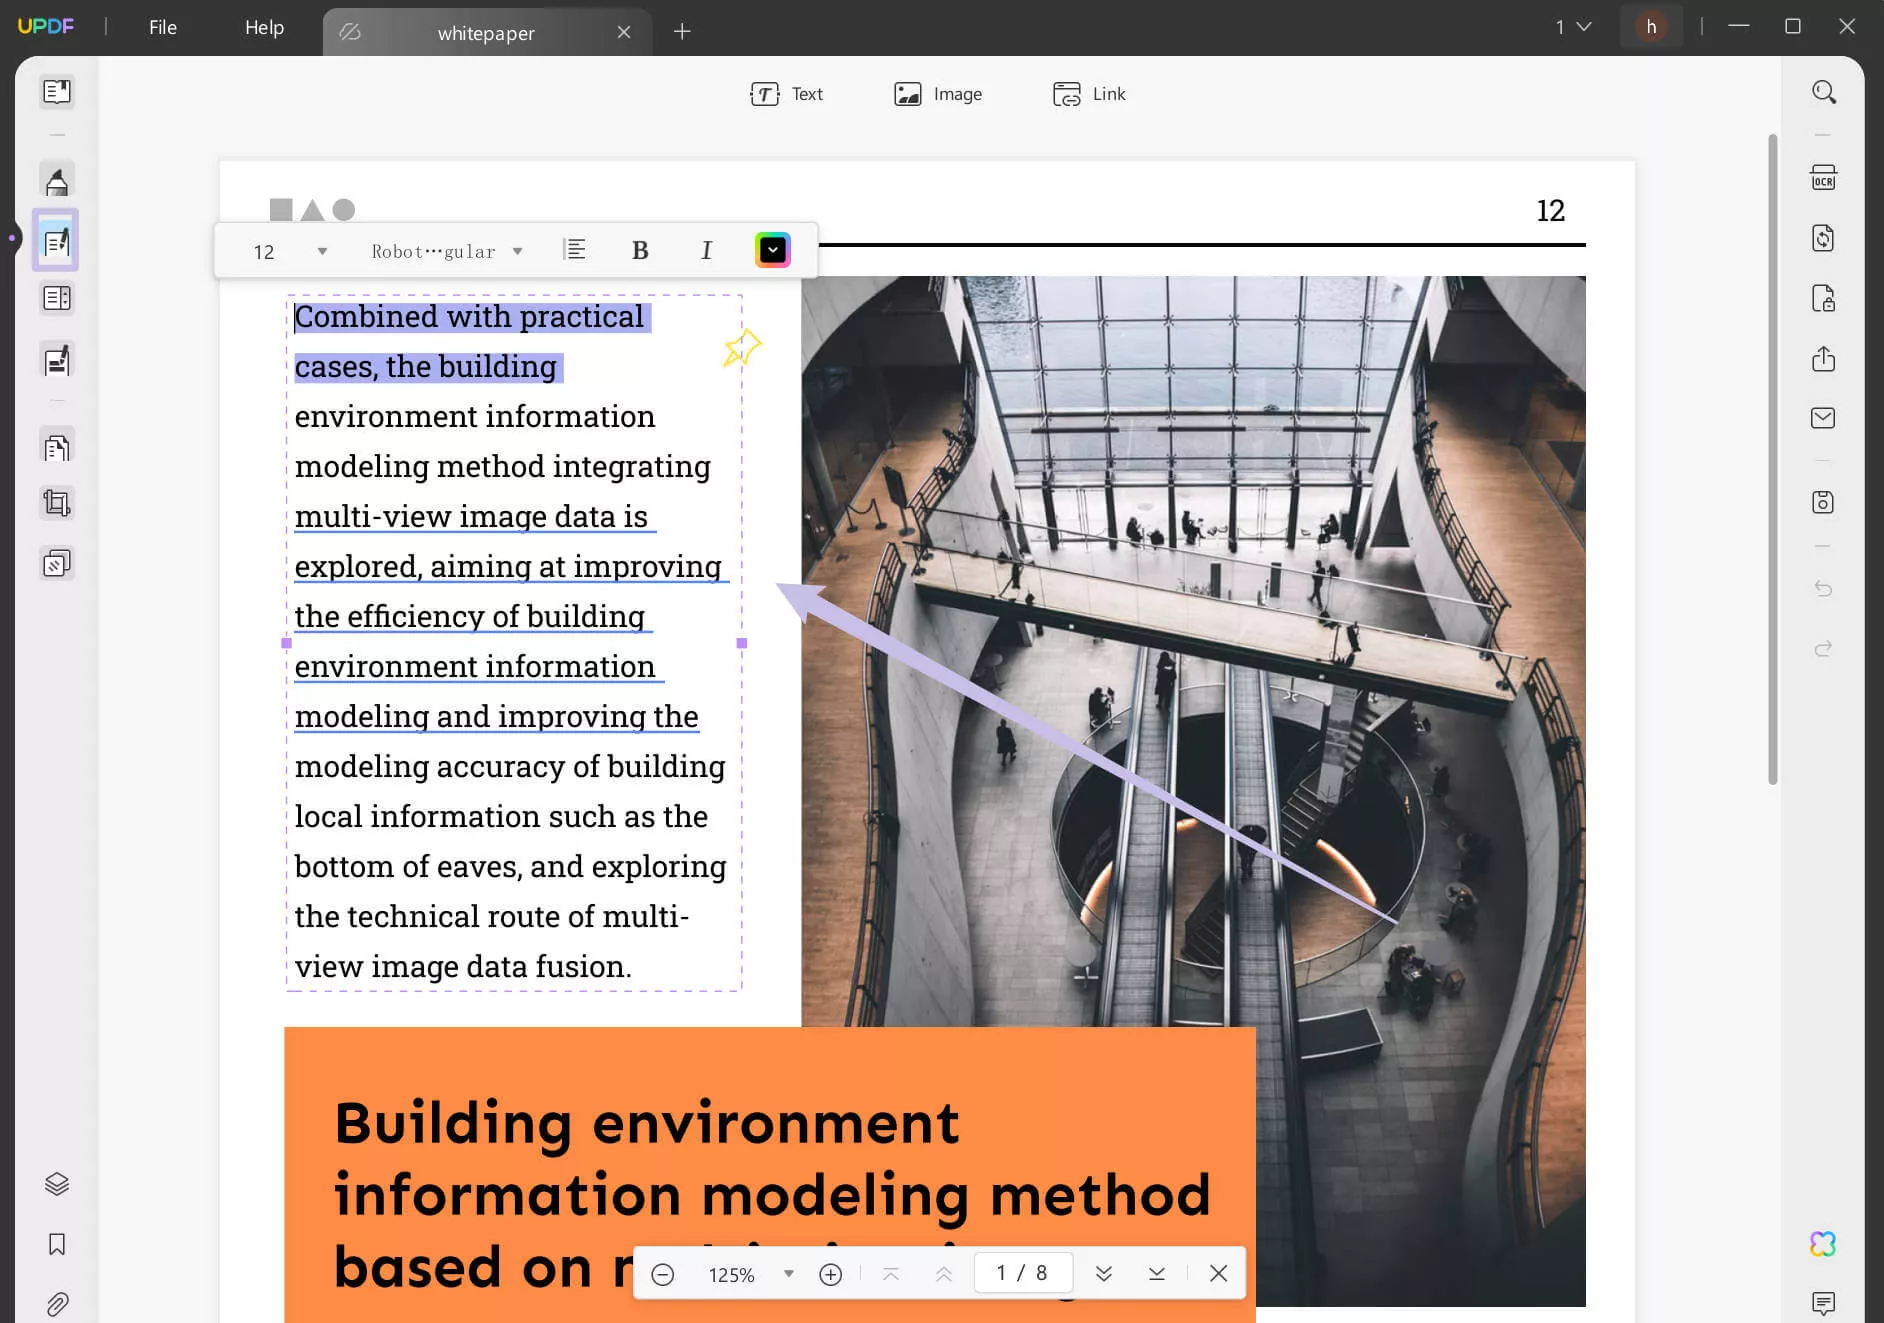The width and height of the screenshot is (1884, 1323).
Task: Send the file by email icon
Action: click(1823, 418)
